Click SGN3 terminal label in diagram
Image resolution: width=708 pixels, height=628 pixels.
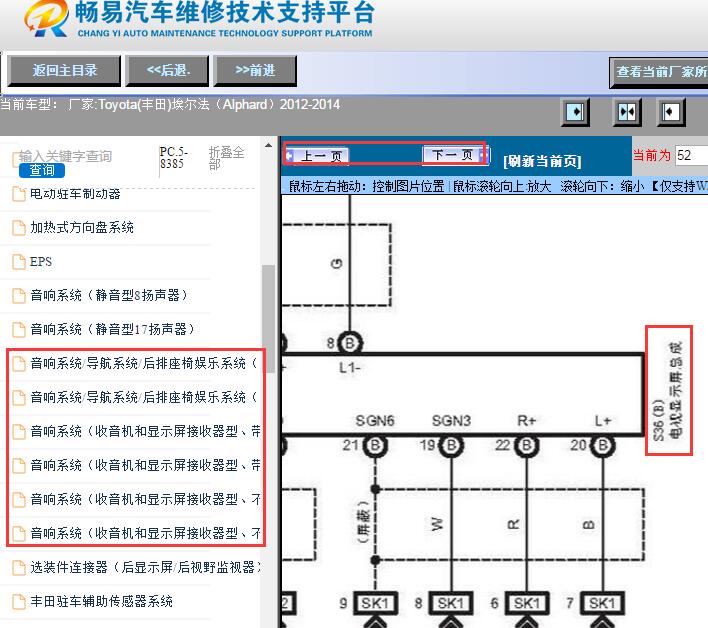[x=451, y=421]
